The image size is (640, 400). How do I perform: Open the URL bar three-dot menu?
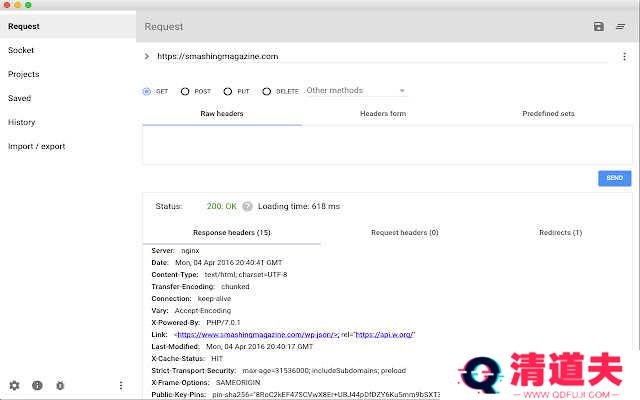(623, 57)
